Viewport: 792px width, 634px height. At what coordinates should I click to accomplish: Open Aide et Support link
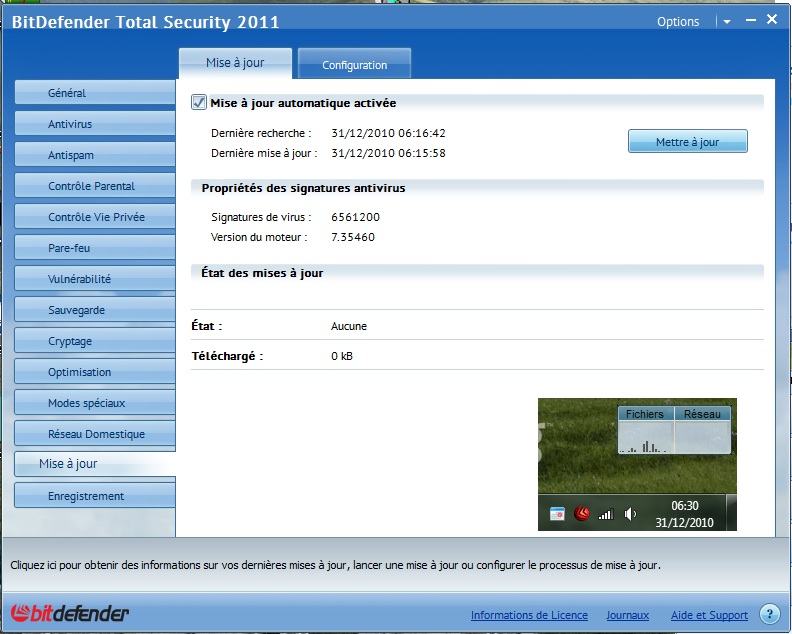tap(709, 615)
